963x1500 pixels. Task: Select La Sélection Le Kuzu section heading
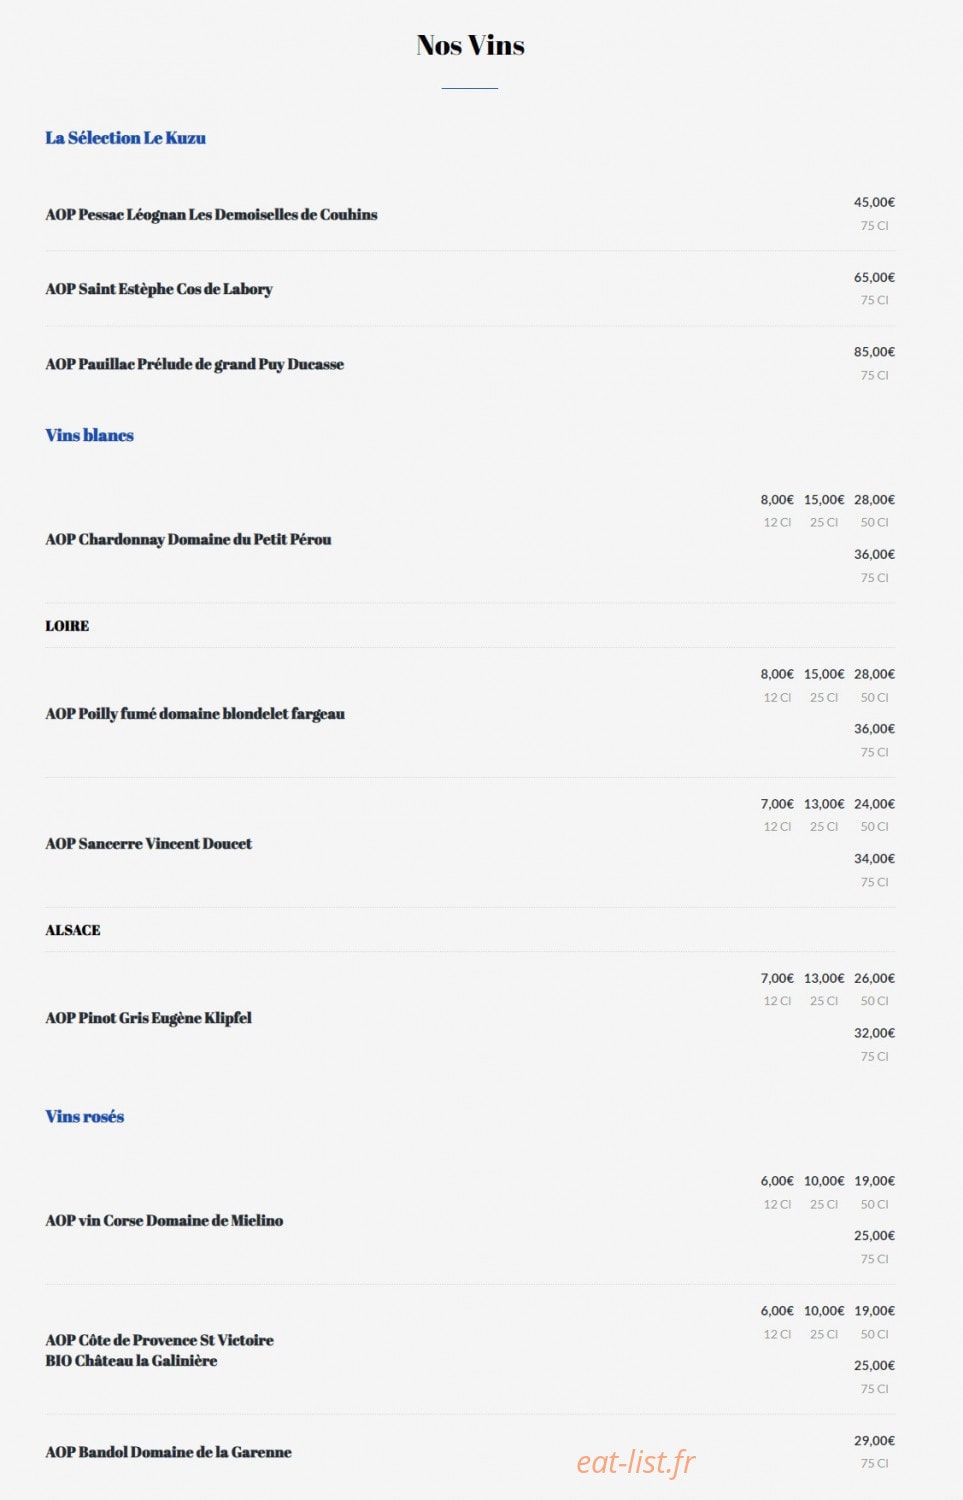[125, 138]
